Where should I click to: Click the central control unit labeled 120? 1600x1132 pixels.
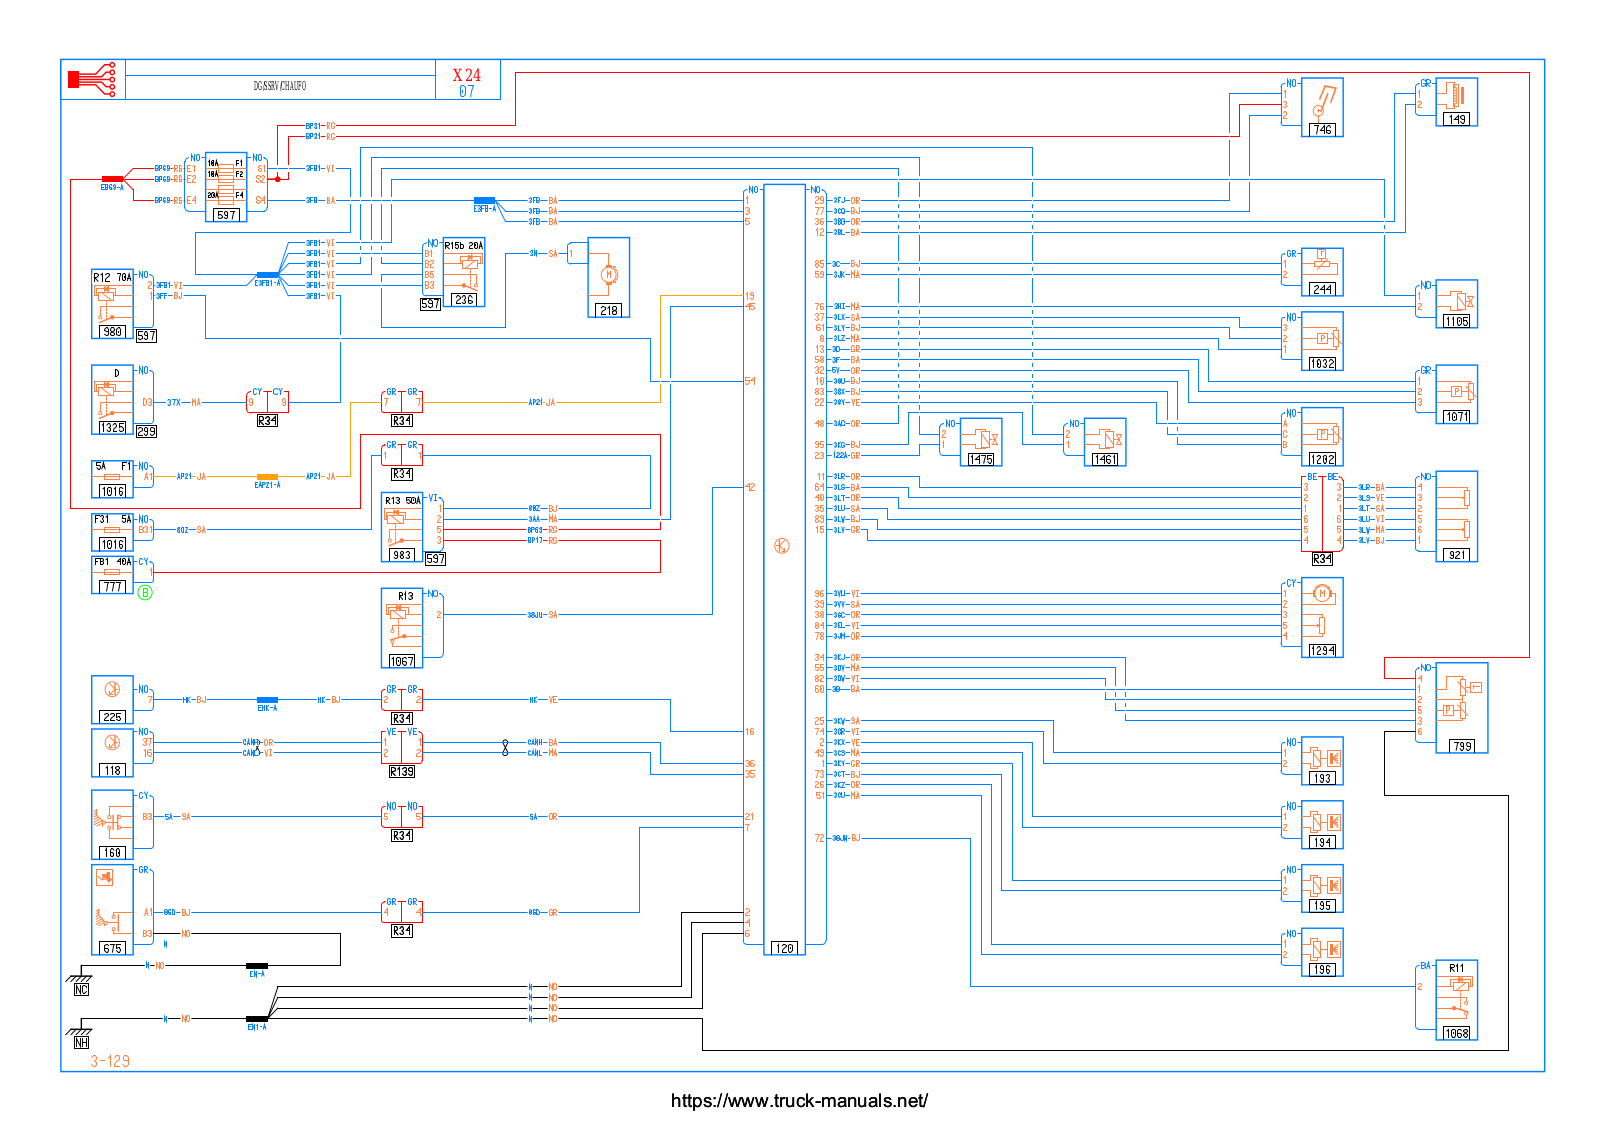point(785,569)
